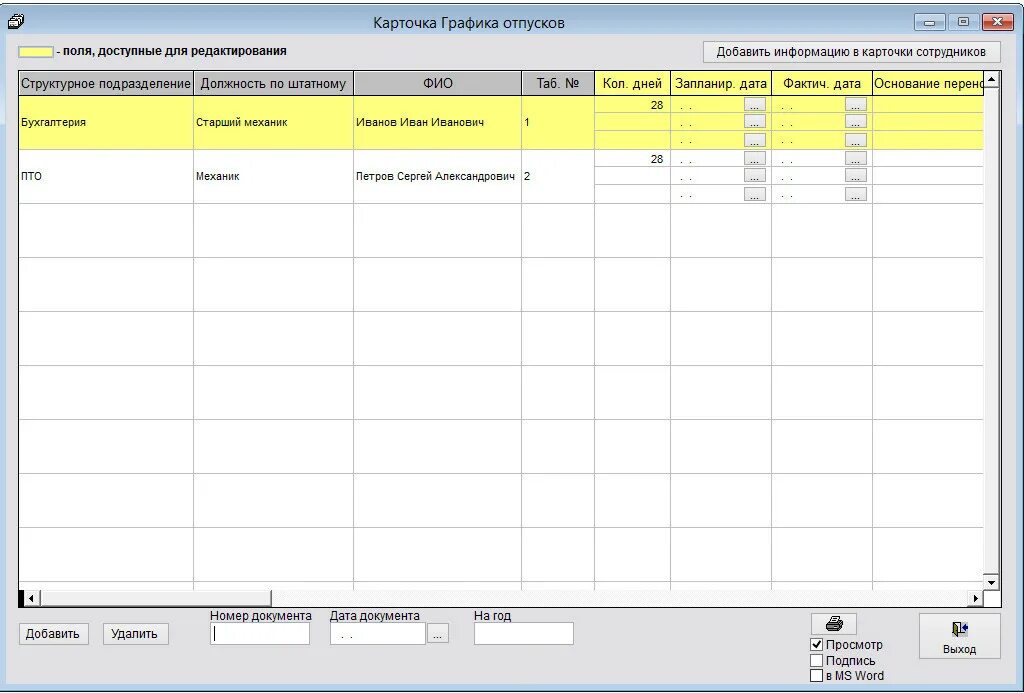The height and width of the screenshot is (693, 1024).
Task: Open planned date picker in Петров's first row
Action: [x=755, y=159]
